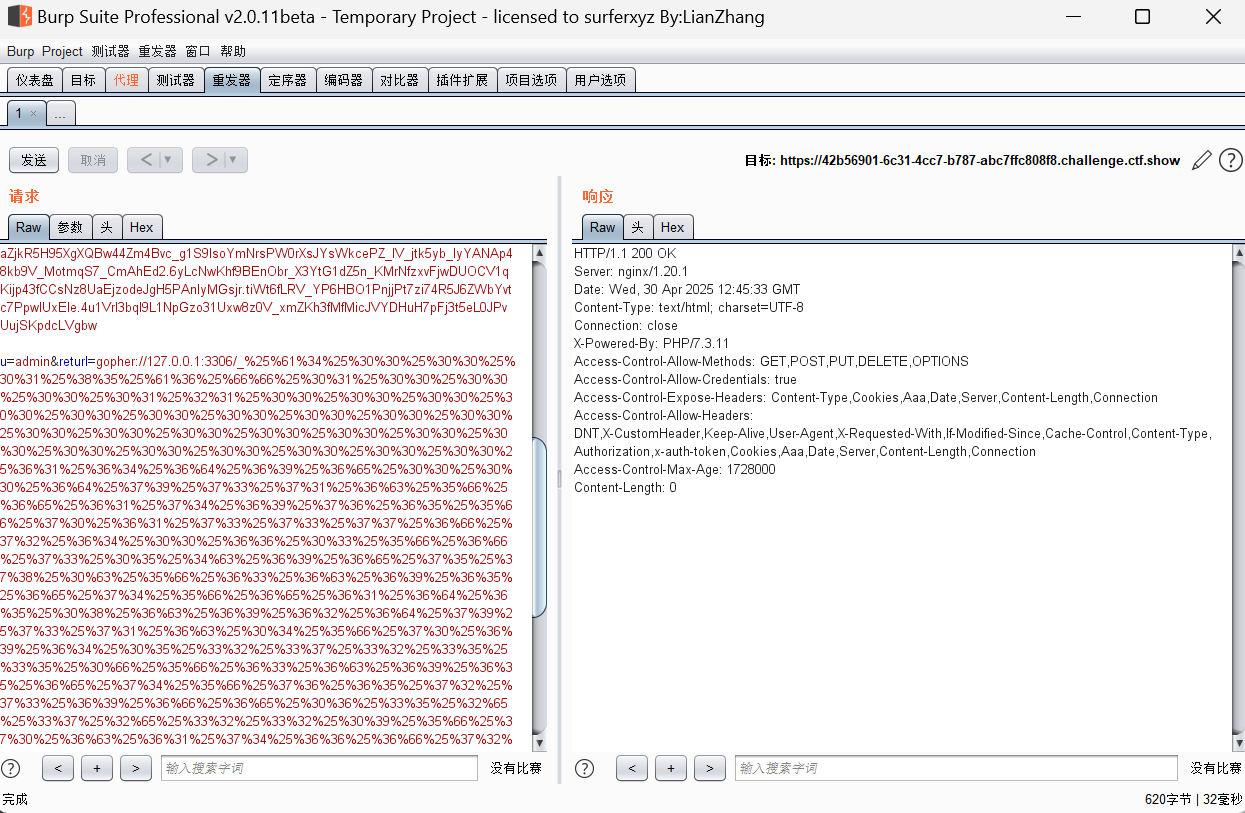The image size is (1245, 813).
Task: Open the Project menu
Action: [x=62, y=51]
